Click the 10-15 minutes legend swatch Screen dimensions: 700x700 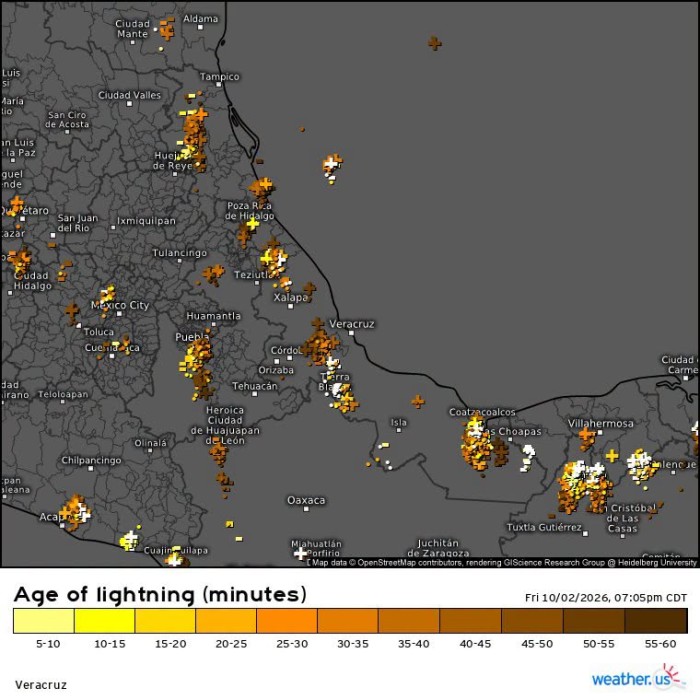[104, 621]
